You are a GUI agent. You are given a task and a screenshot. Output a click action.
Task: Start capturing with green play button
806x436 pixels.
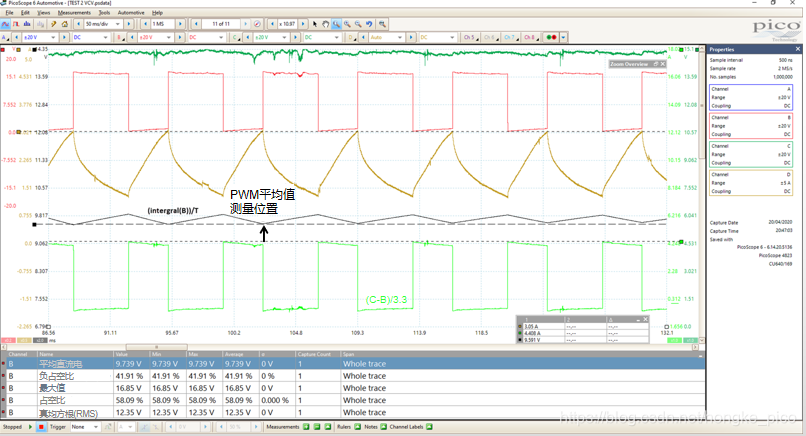click(30, 427)
